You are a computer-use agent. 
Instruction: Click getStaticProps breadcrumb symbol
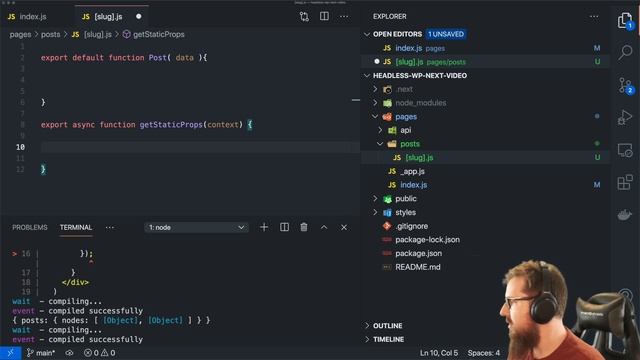pos(158,34)
